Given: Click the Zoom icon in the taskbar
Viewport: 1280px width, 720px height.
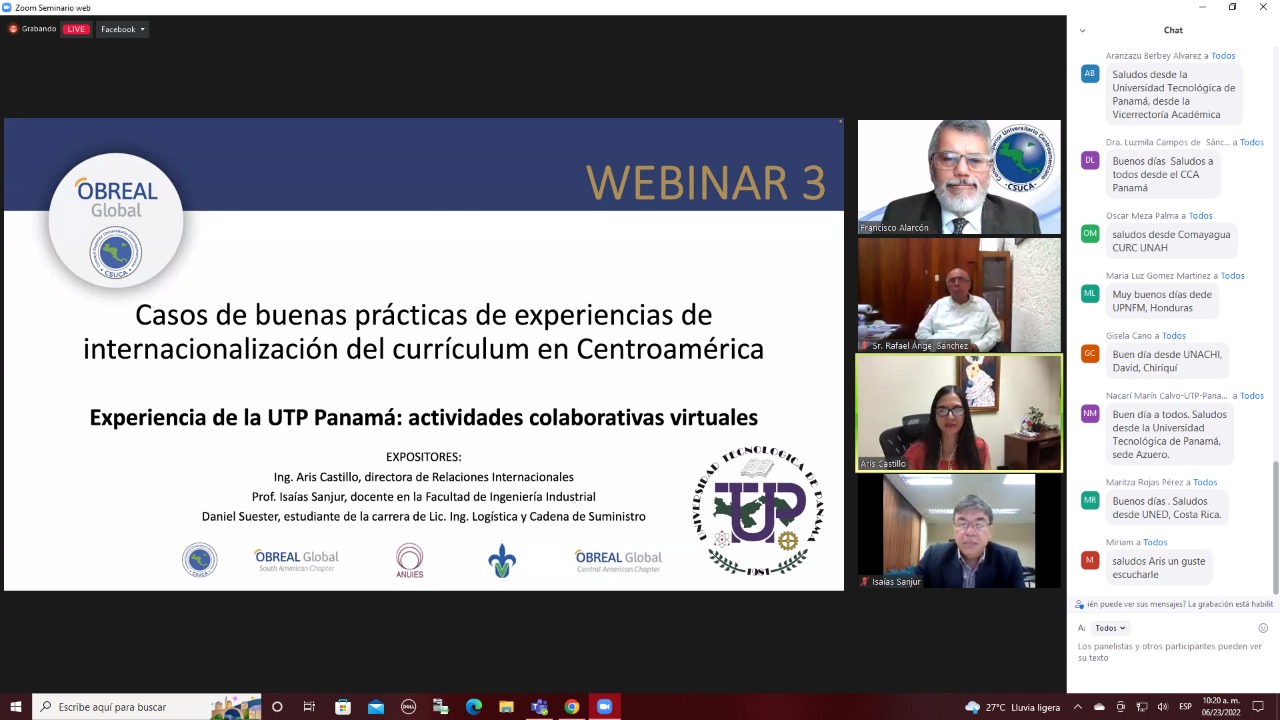Looking at the screenshot, I should [604, 707].
